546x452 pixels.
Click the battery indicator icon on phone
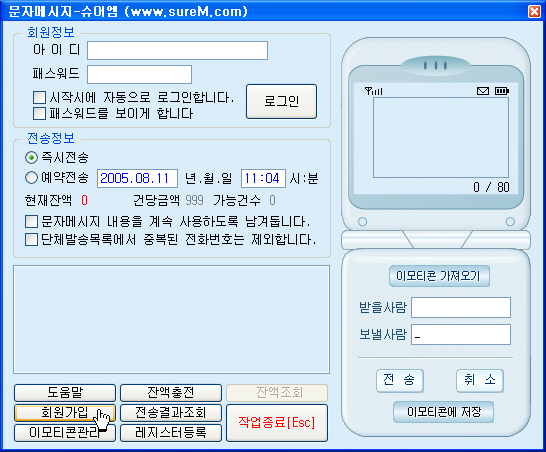pyautogui.click(x=502, y=91)
